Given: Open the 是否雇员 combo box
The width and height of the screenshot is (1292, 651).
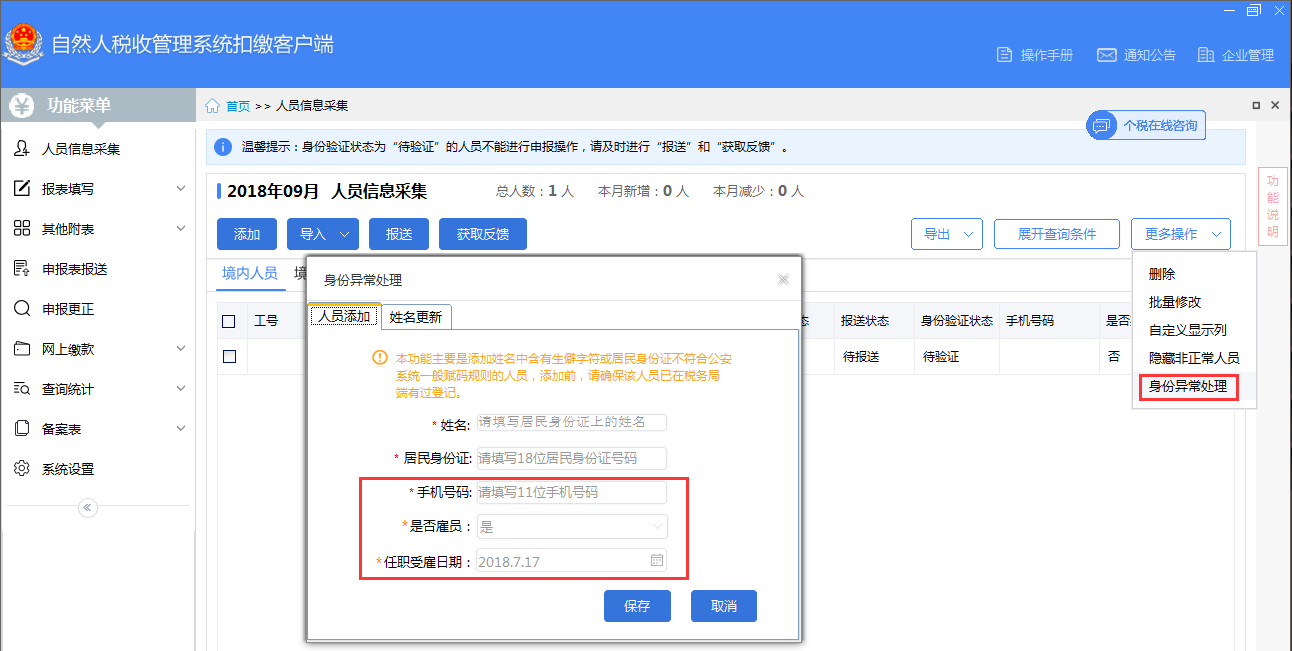Looking at the screenshot, I should coord(572,526).
